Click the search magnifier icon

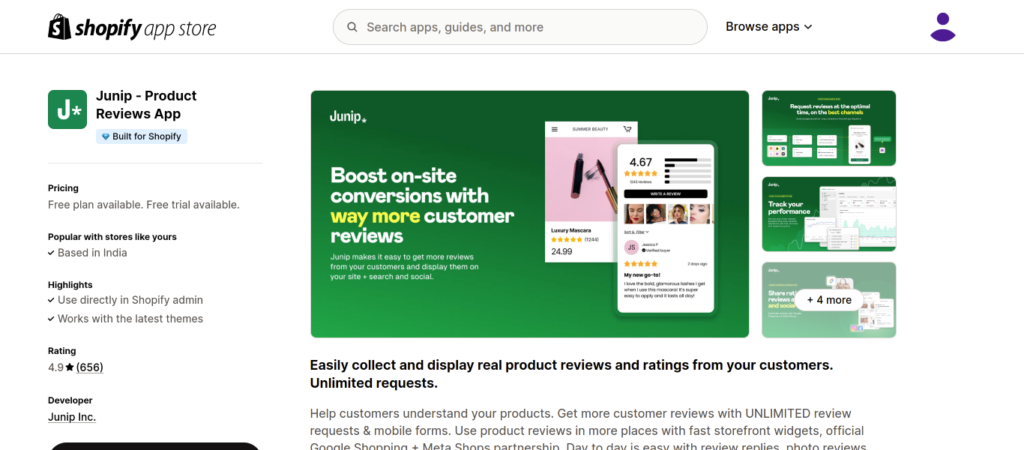(x=352, y=27)
